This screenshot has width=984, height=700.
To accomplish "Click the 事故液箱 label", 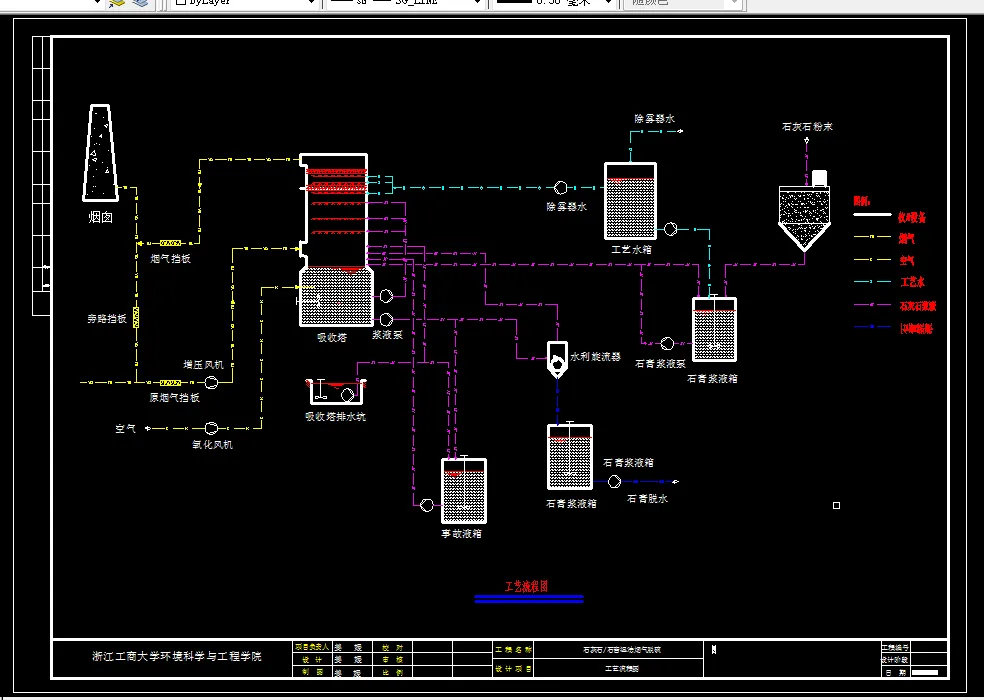I will click(x=461, y=534).
